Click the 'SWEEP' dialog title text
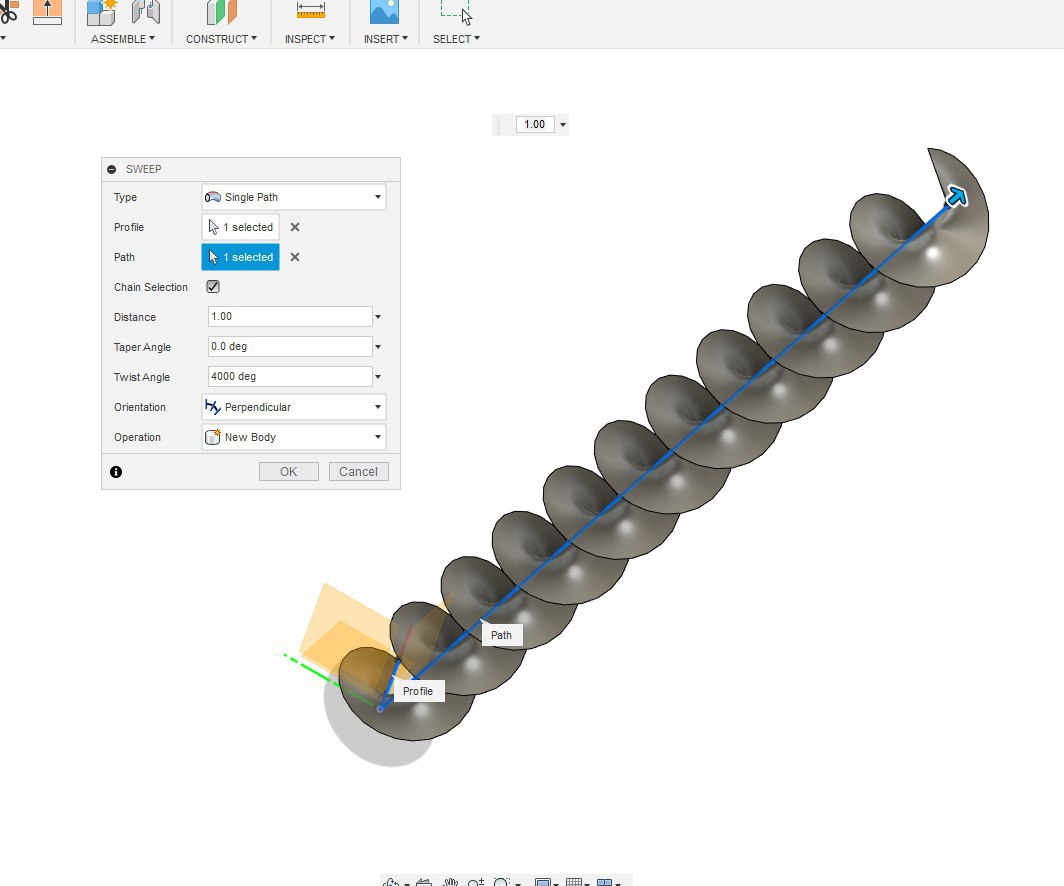This screenshot has width=1064, height=886. click(x=144, y=169)
